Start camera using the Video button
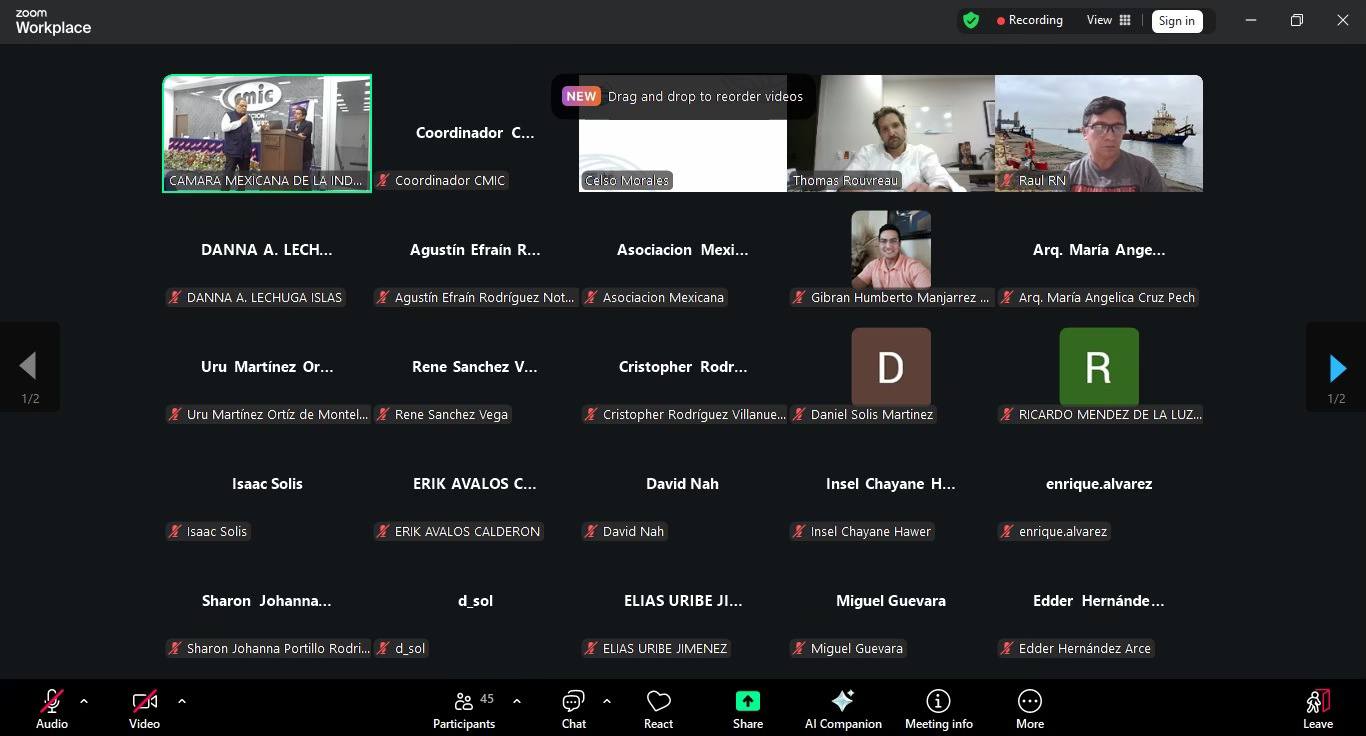Viewport: 1366px width, 736px height. (x=144, y=708)
